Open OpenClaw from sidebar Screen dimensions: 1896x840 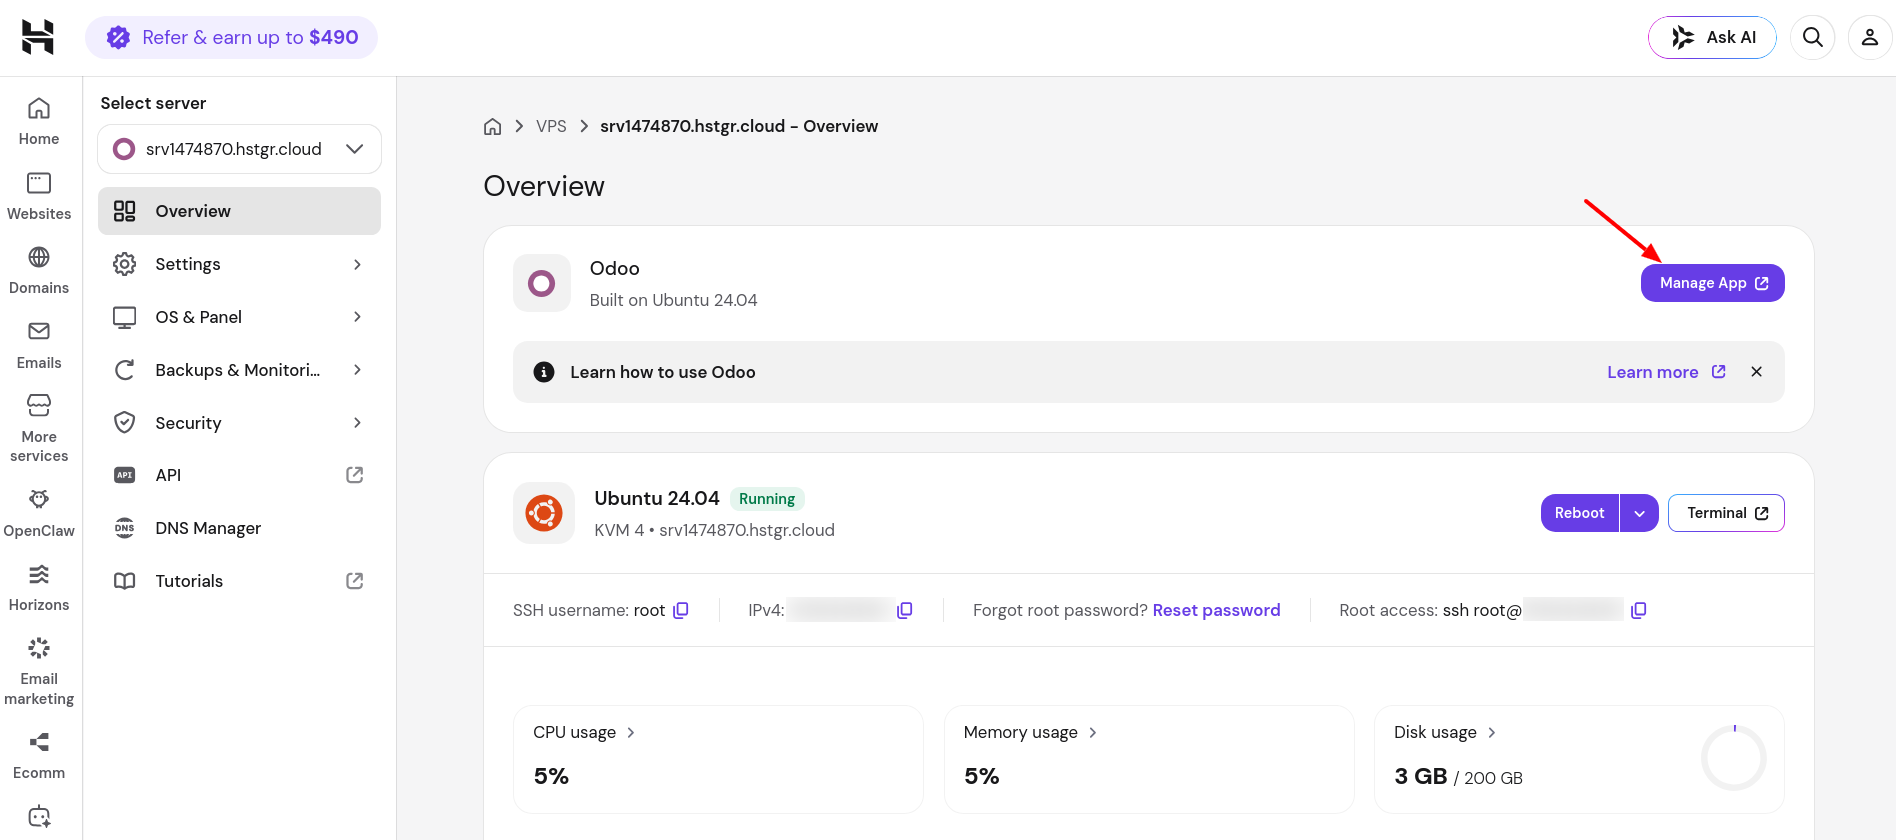tap(39, 514)
